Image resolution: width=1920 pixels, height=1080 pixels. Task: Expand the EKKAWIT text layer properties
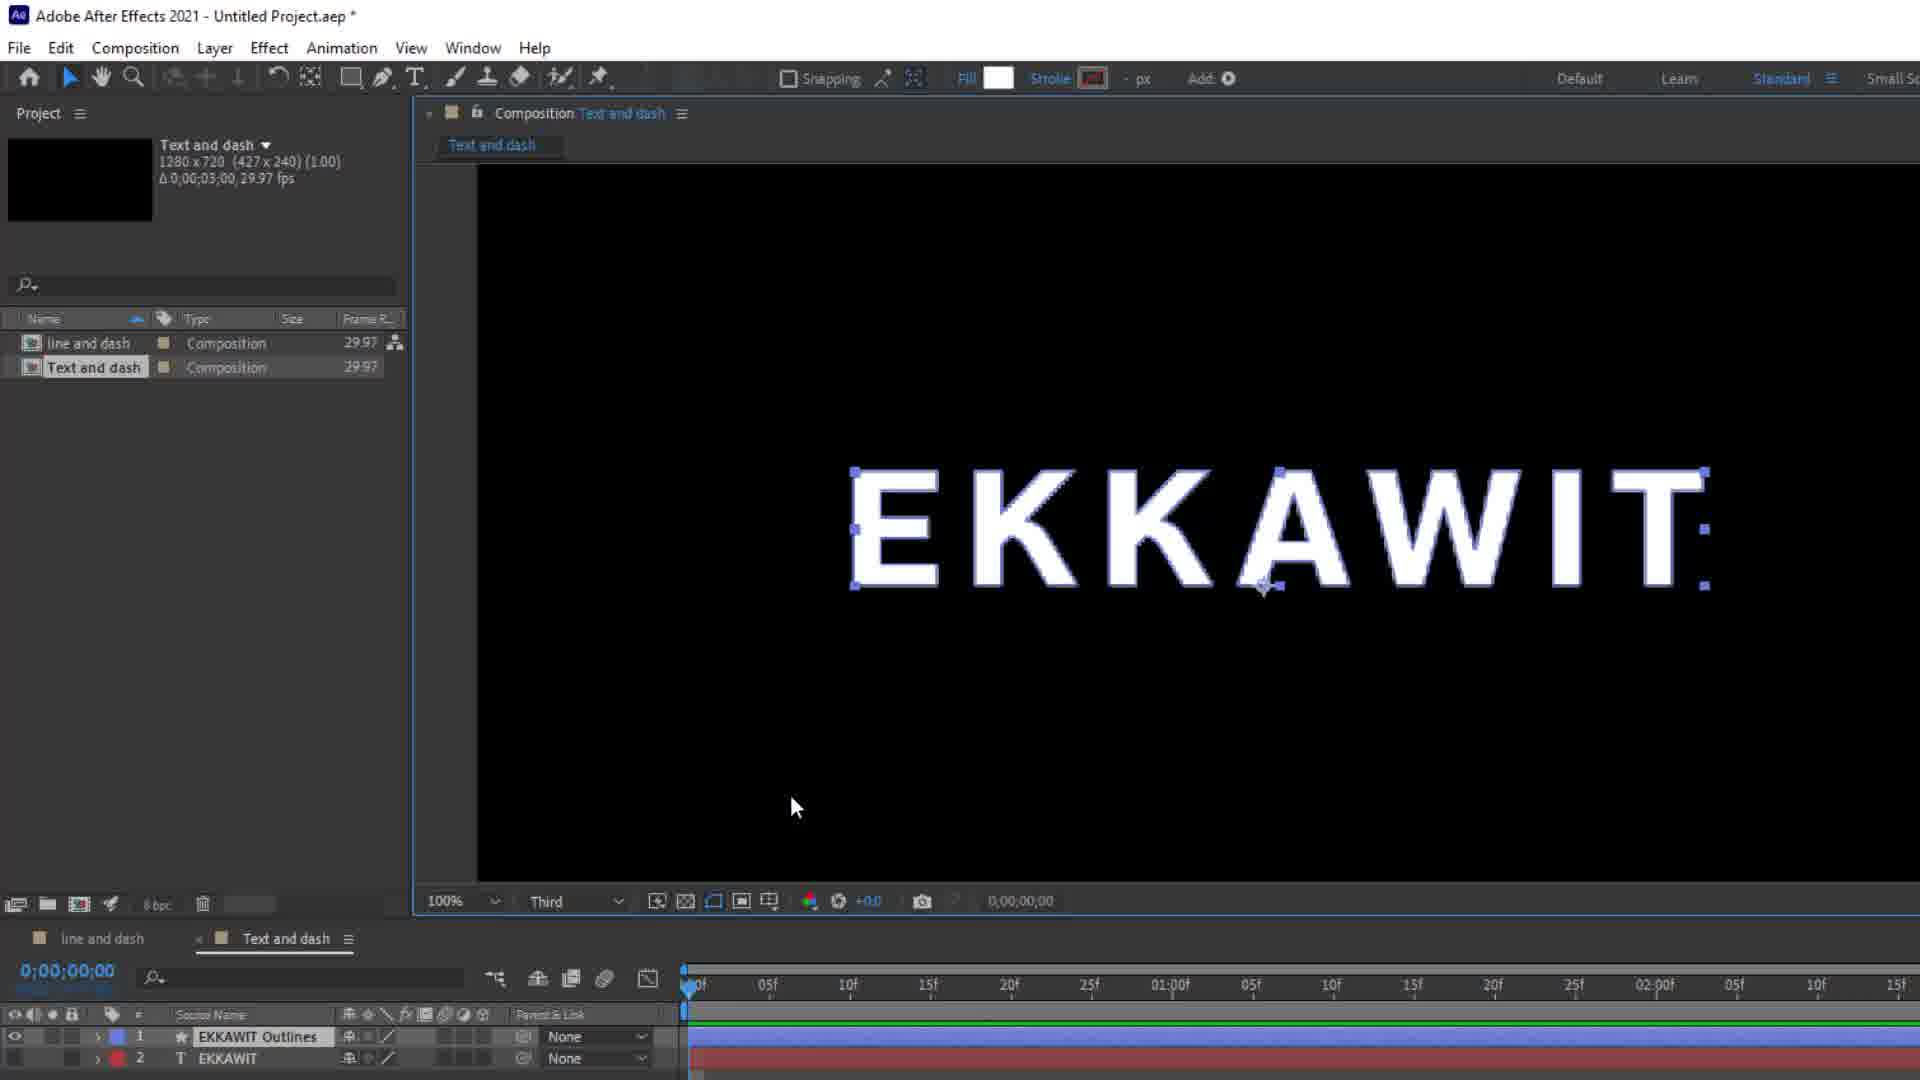coord(97,1059)
